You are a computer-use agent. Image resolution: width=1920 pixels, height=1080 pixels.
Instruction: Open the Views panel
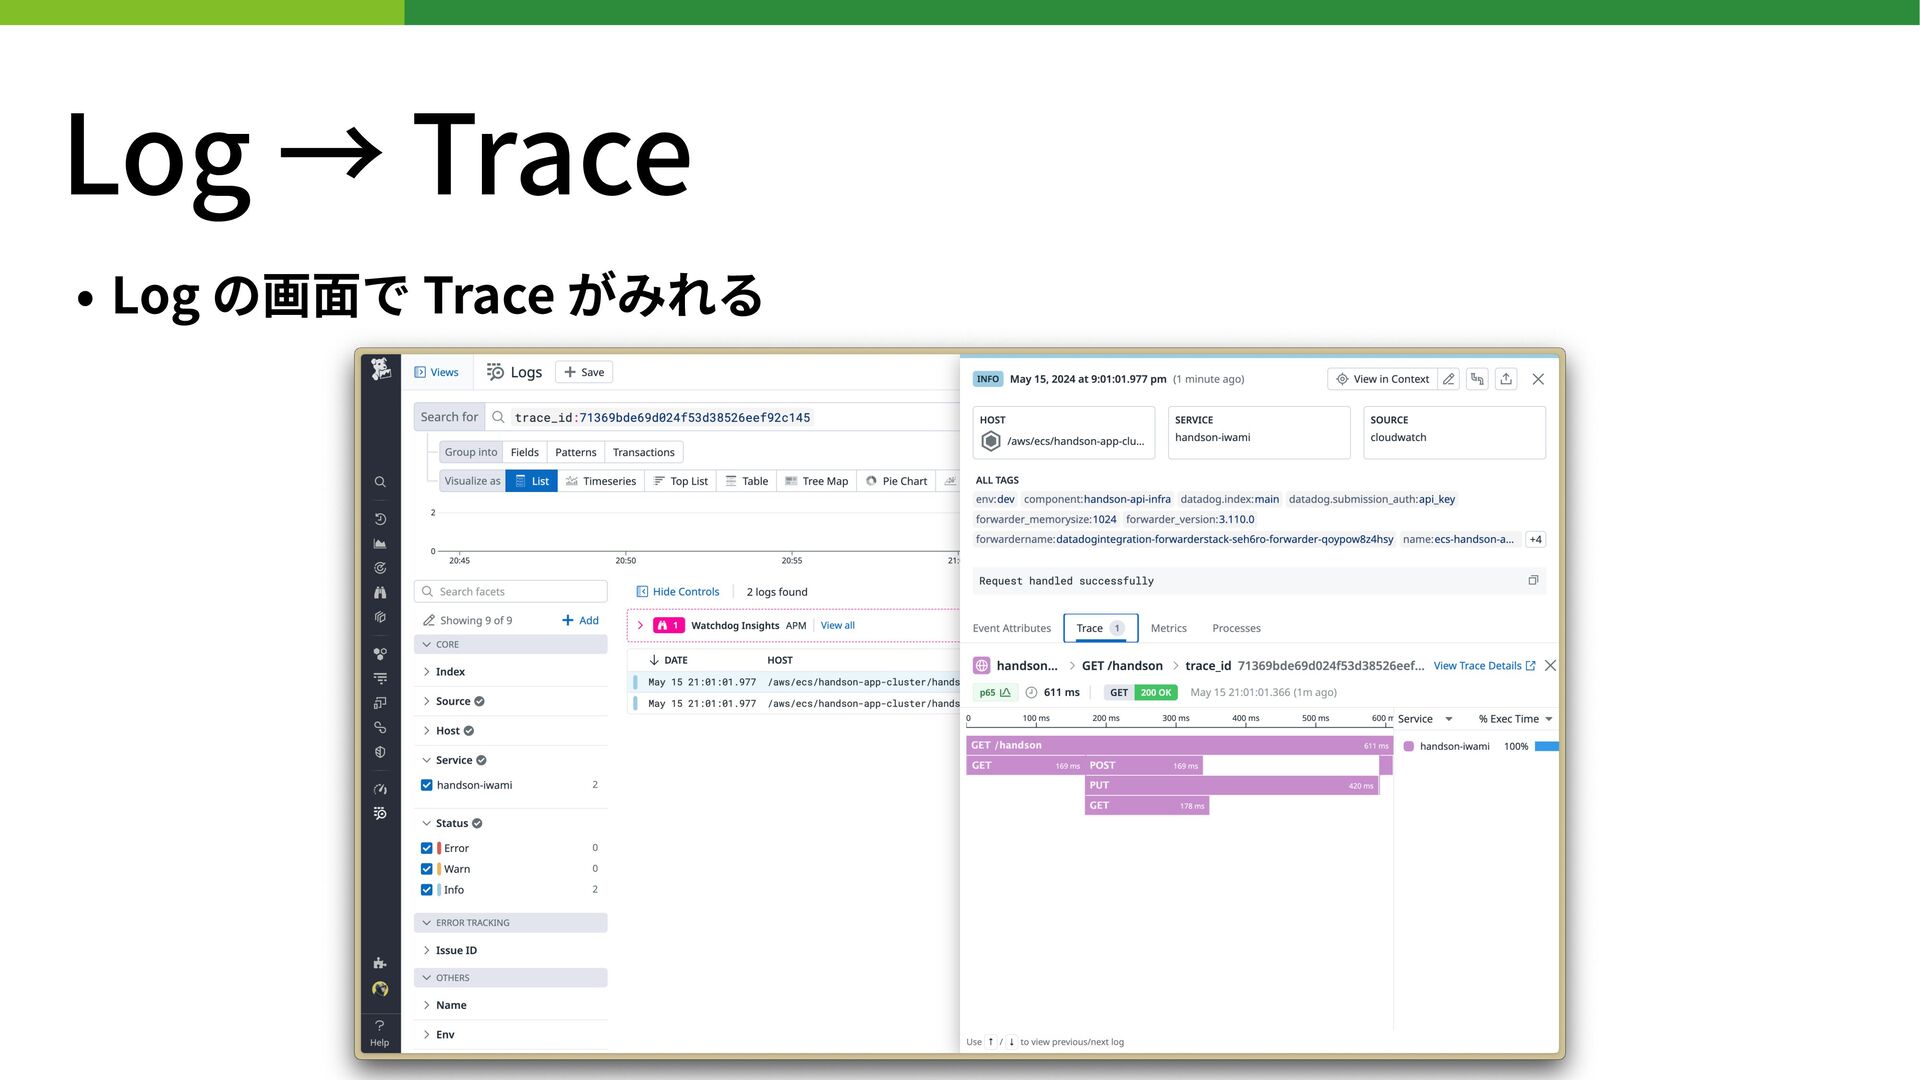[436, 372]
